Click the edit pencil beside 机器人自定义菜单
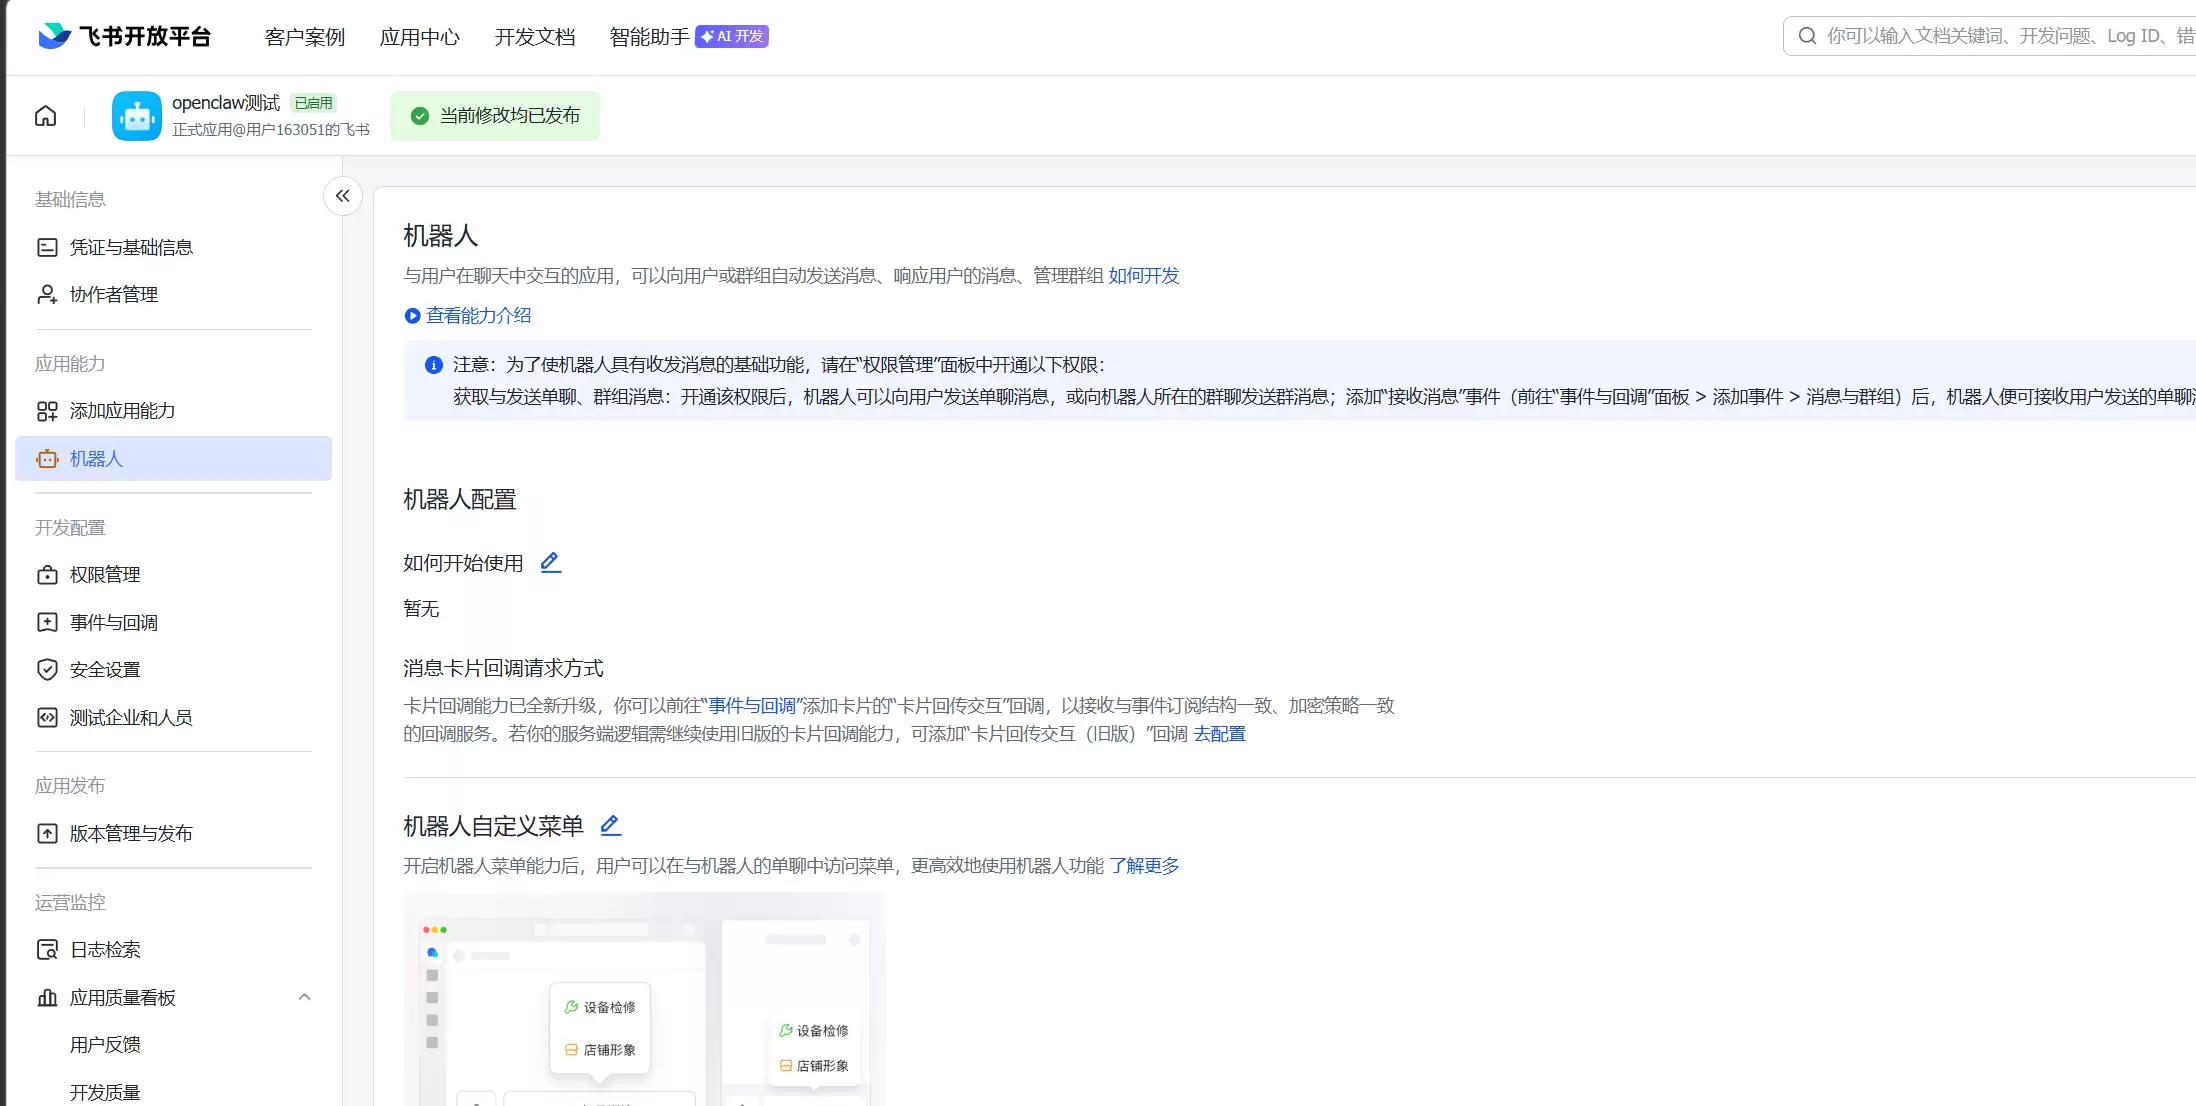The height and width of the screenshot is (1106, 2196). point(610,825)
